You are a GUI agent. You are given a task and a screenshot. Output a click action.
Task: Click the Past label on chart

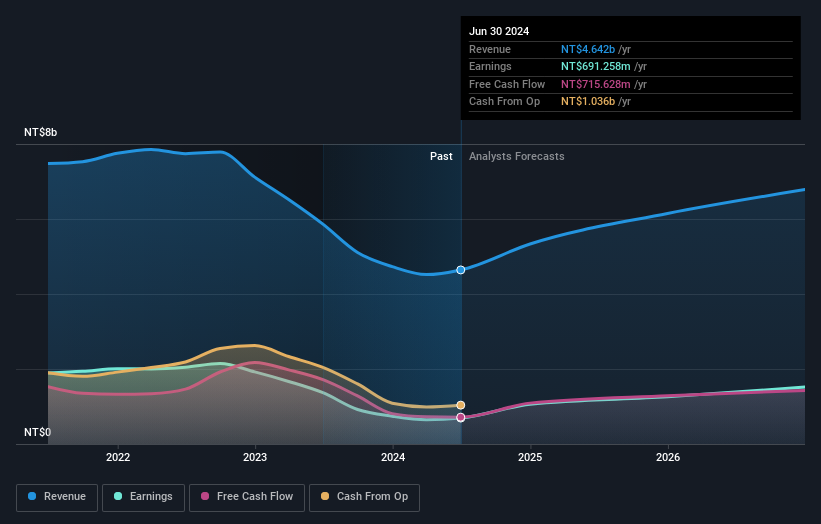441,157
